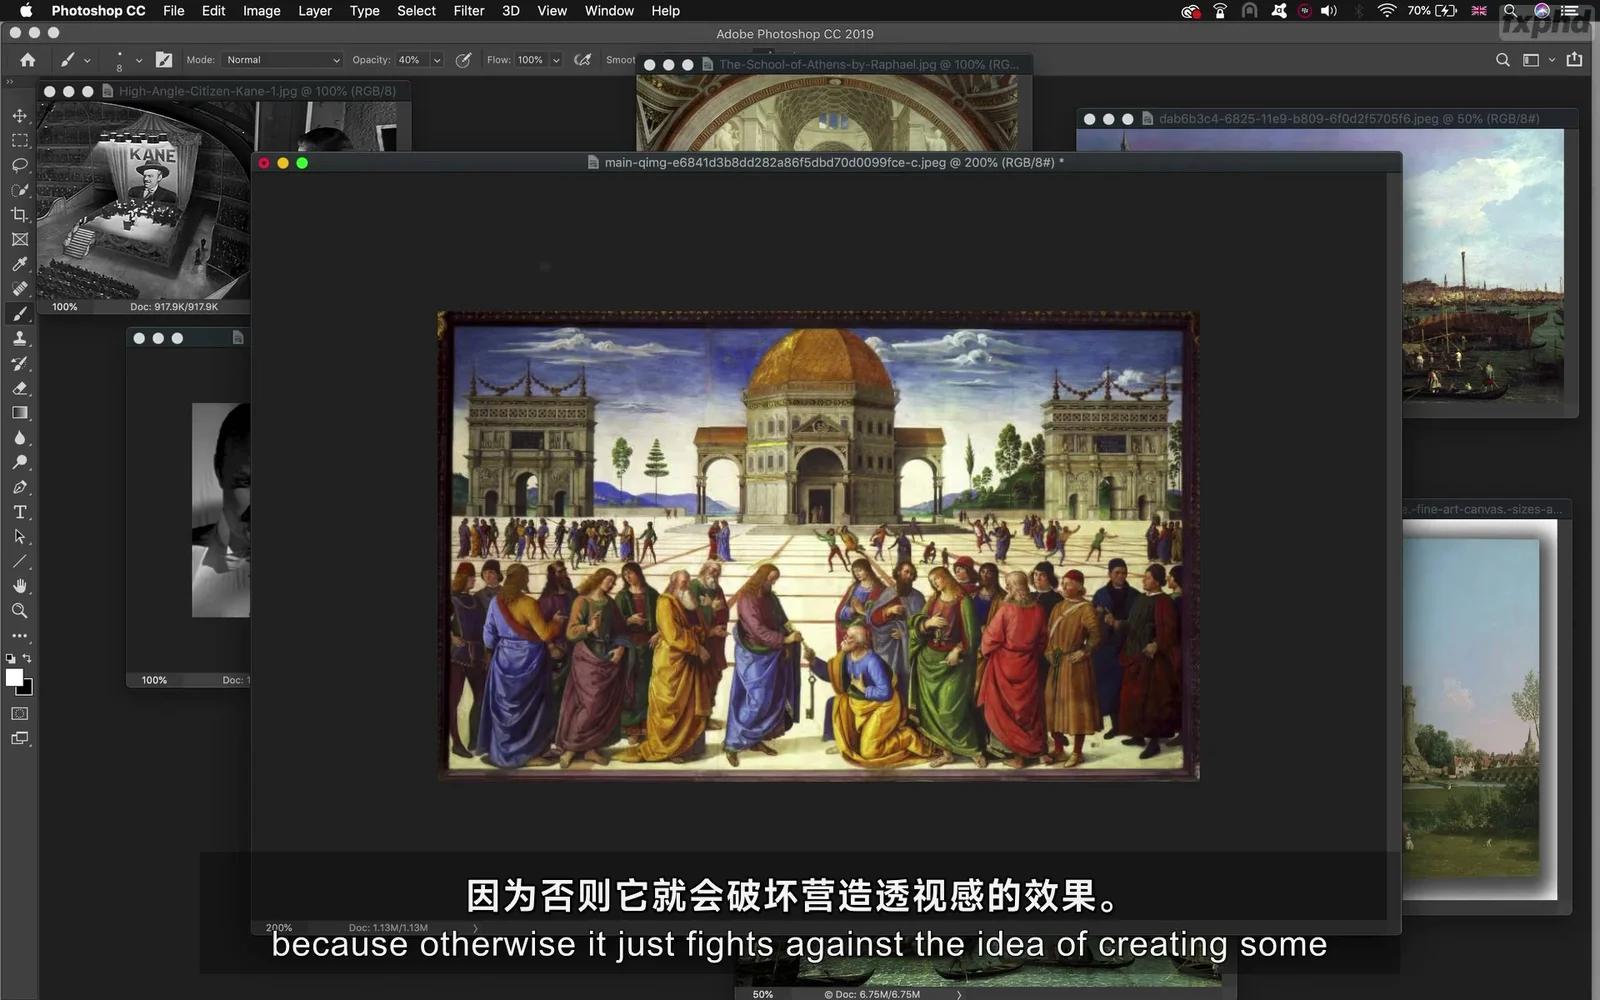Open the brush preset picker dropdown

coord(138,60)
